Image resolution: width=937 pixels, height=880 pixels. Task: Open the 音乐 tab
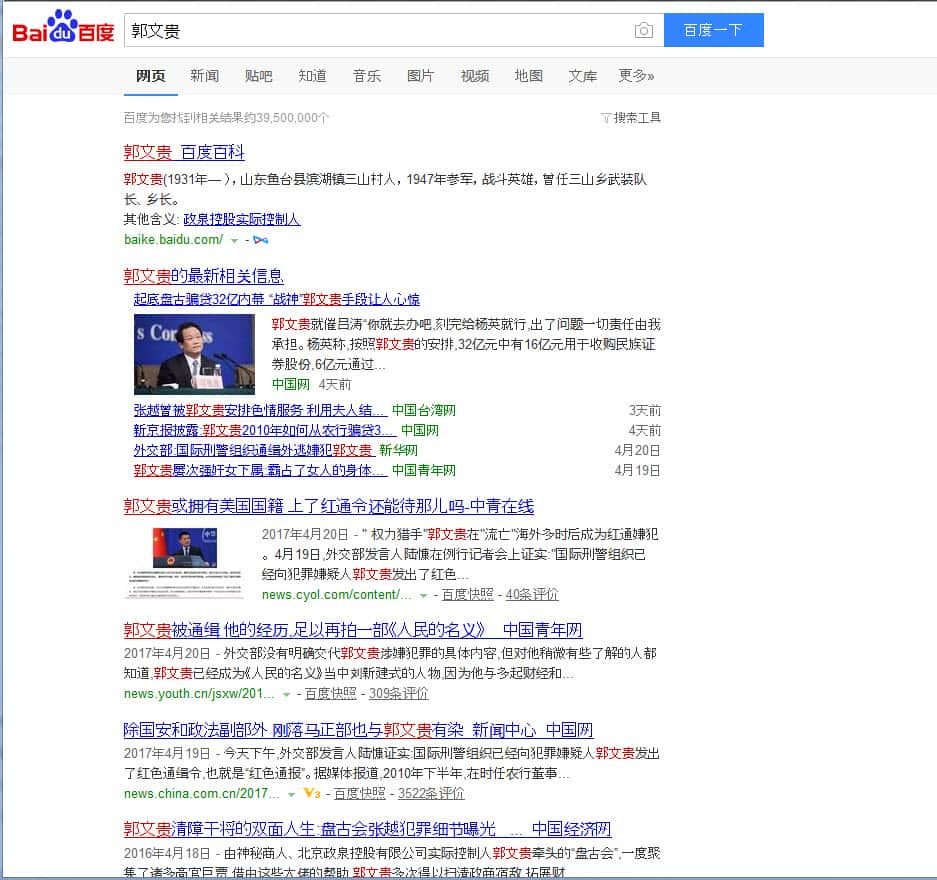click(x=366, y=75)
